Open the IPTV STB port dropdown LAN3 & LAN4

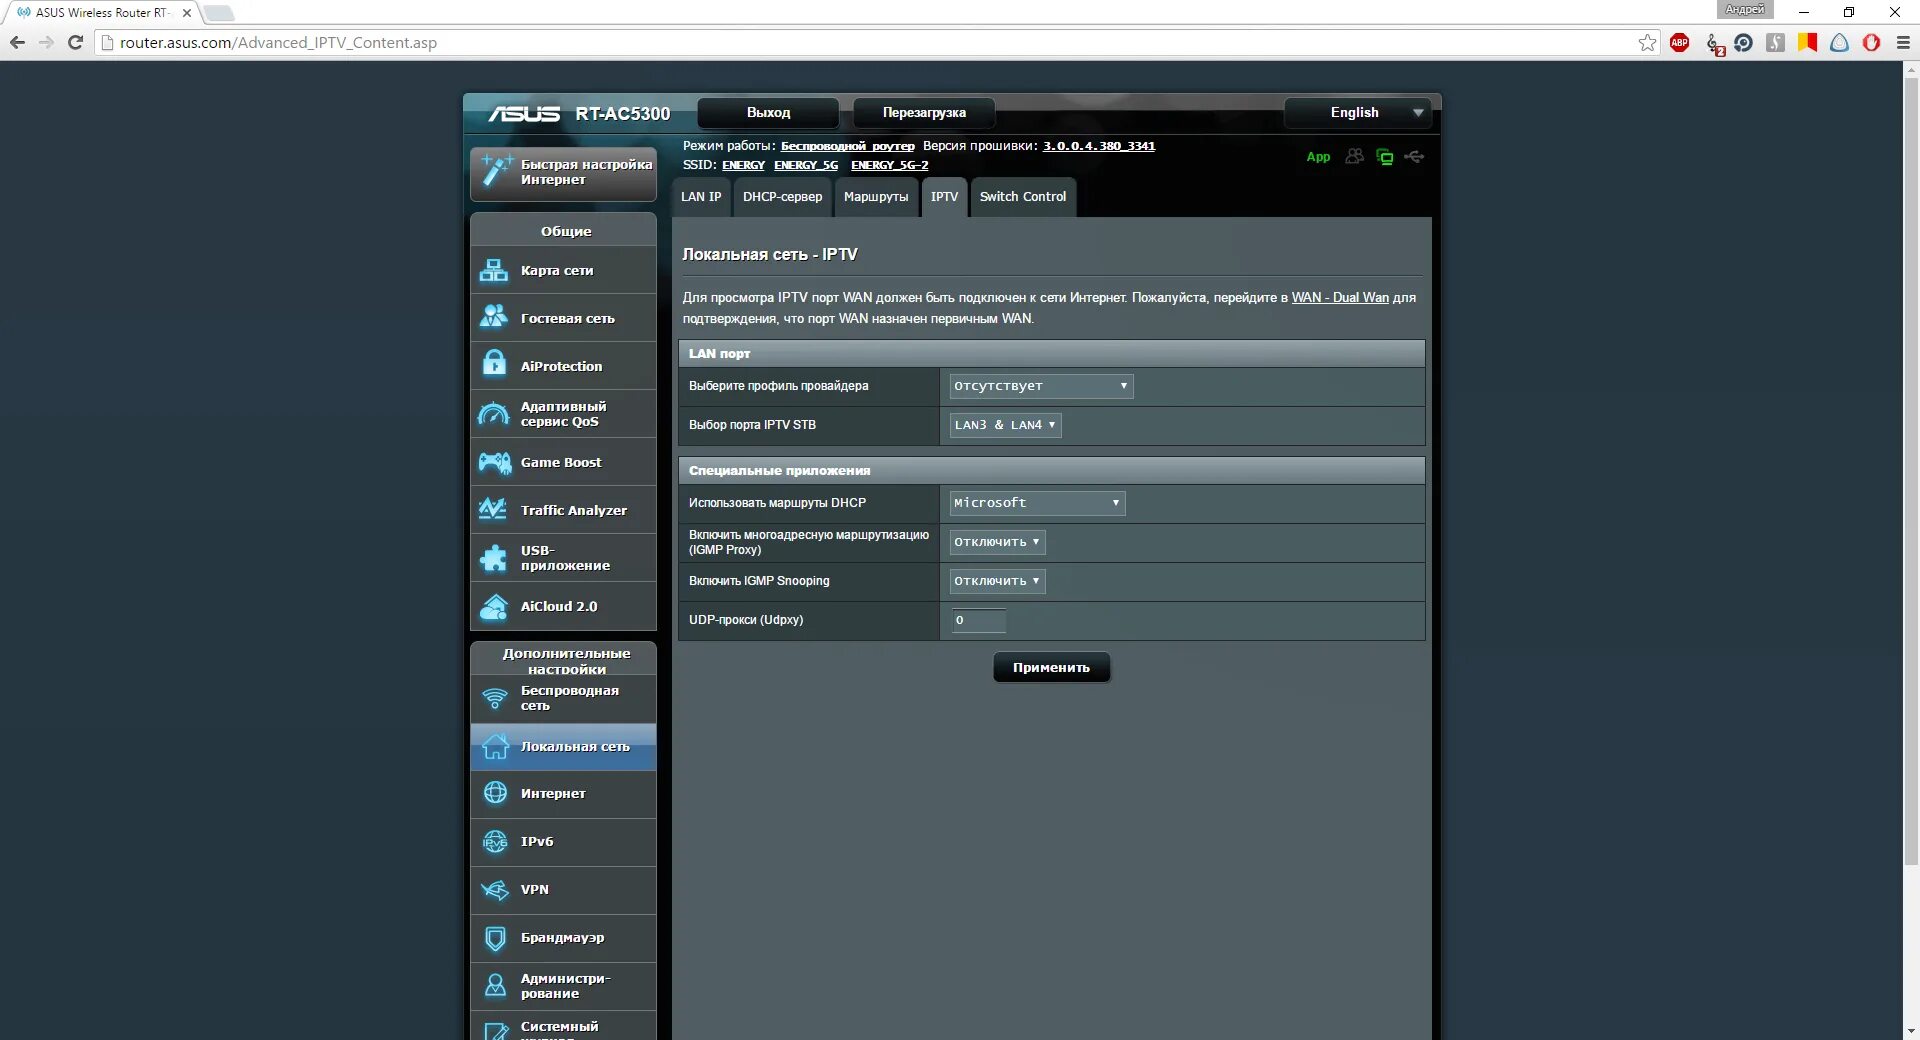(1005, 425)
